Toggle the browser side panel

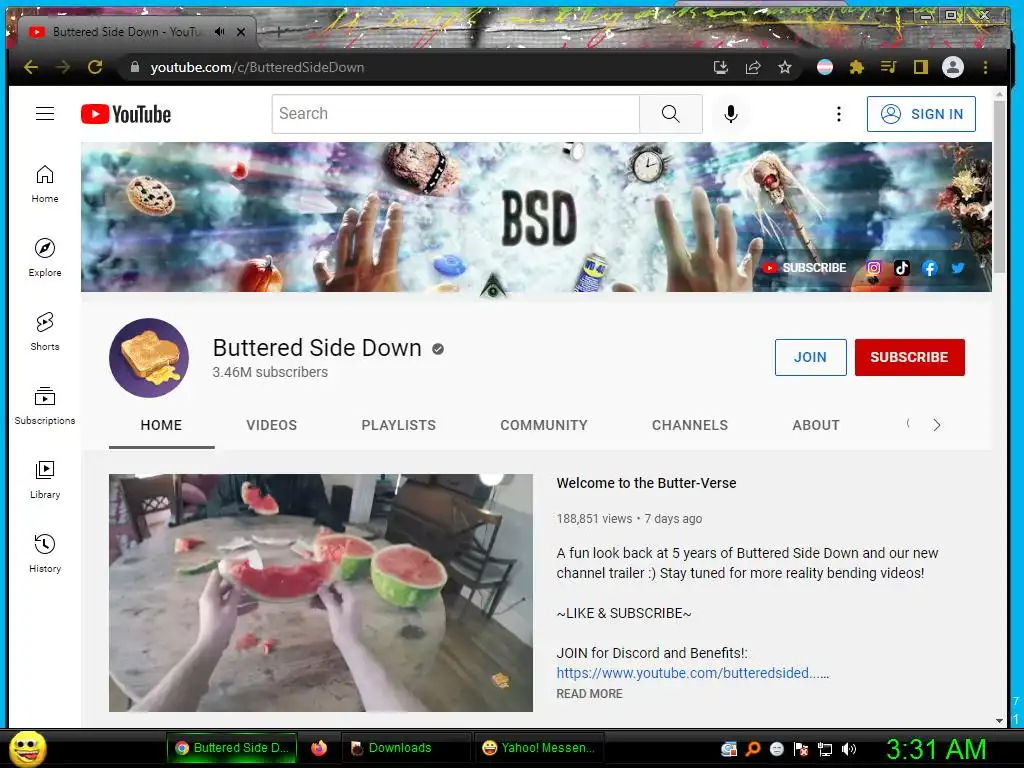click(x=921, y=67)
